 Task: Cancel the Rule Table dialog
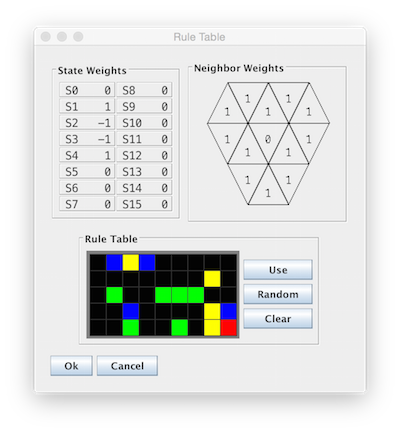pyautogui.click(x=127, y=366)
